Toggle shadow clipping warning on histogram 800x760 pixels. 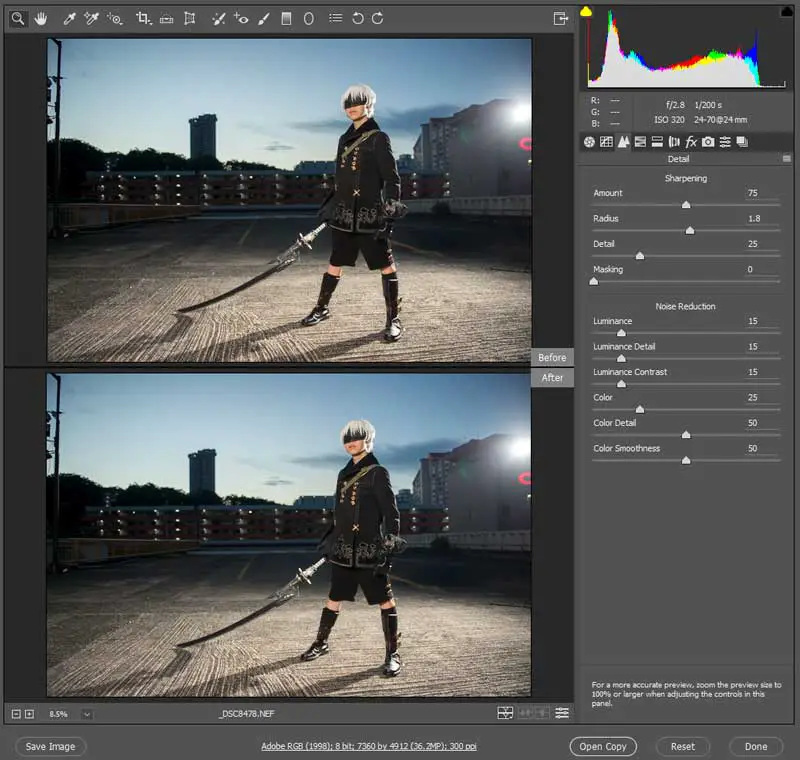tap(586, 11)
